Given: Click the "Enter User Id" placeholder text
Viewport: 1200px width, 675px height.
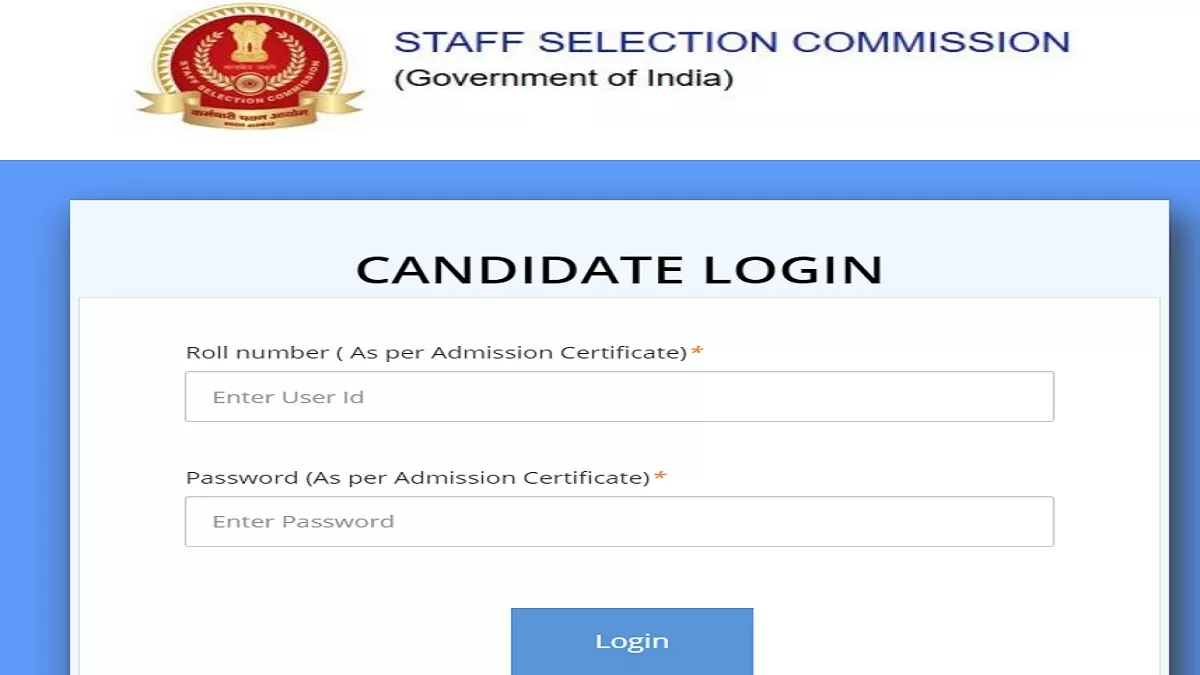Looking at the screenshot, I should [288, 397].
